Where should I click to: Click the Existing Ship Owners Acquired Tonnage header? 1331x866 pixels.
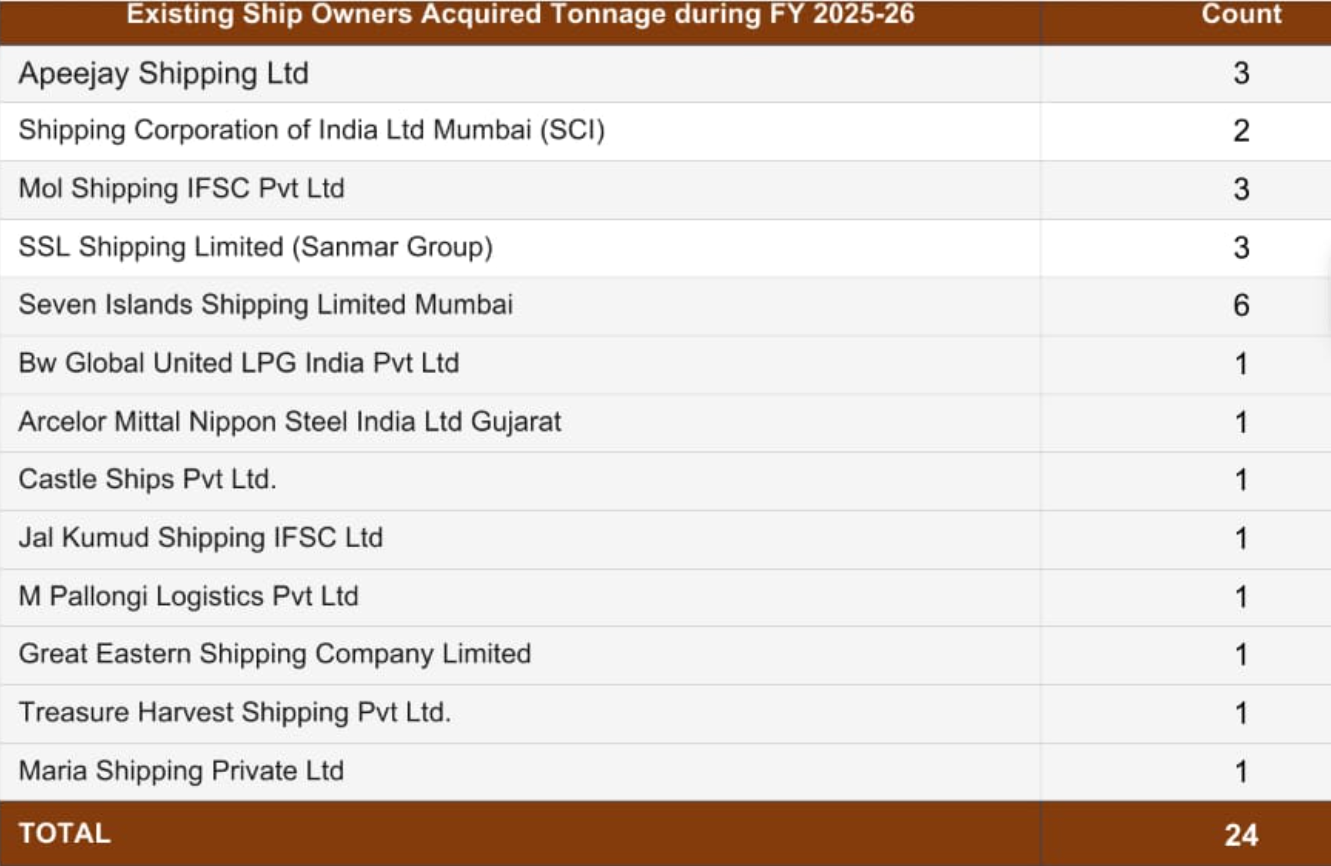520,15
